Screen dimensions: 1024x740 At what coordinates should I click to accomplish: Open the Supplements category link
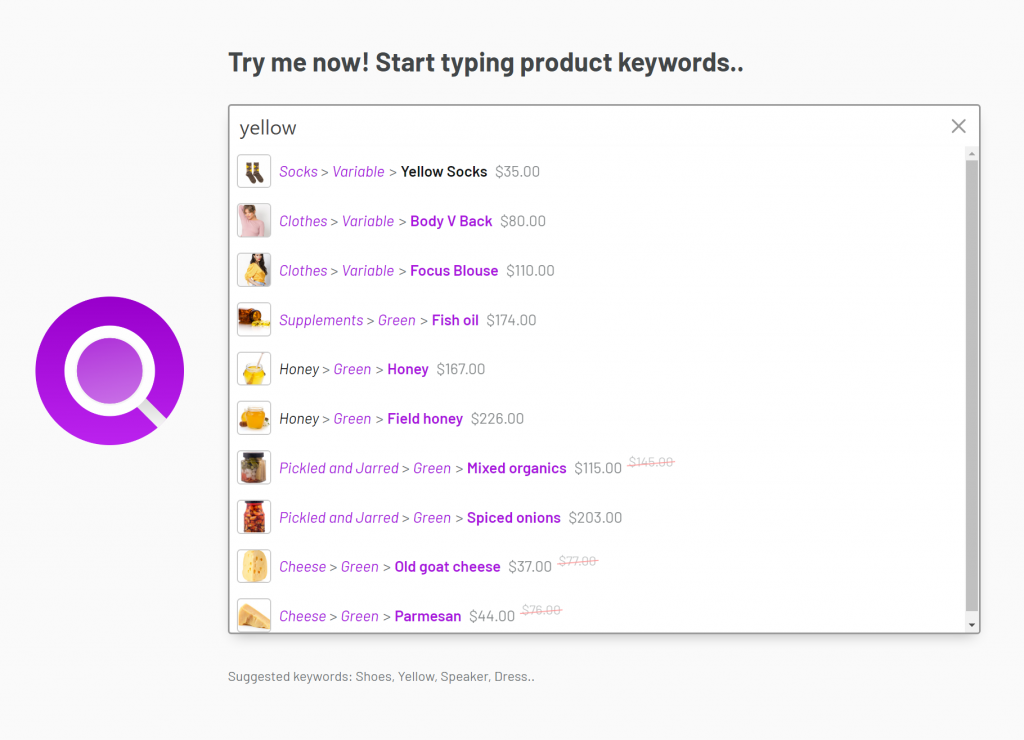[x=321, y=320]
